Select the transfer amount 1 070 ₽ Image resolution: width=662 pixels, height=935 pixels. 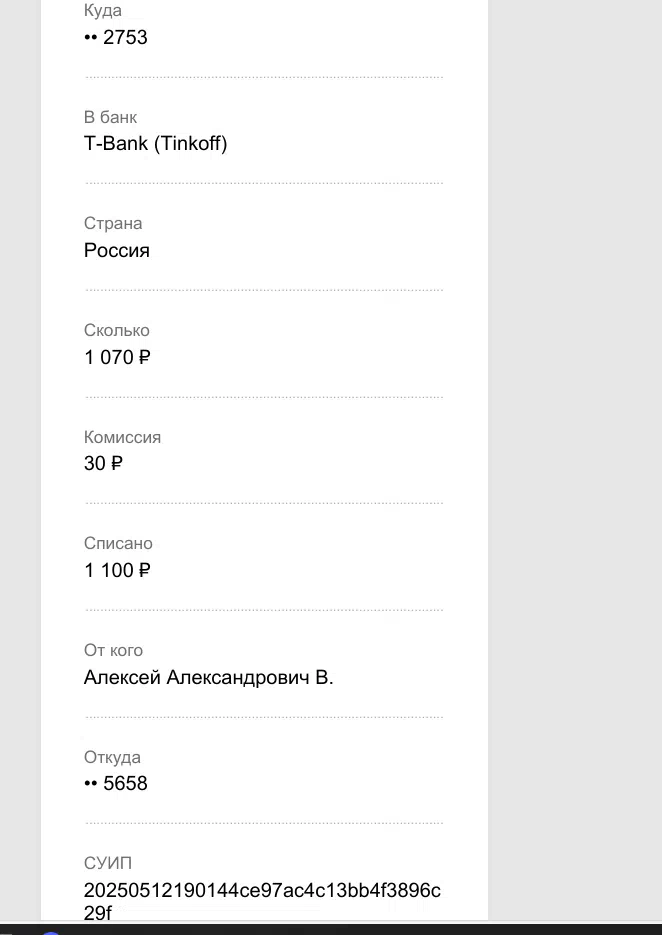point(117,357)
